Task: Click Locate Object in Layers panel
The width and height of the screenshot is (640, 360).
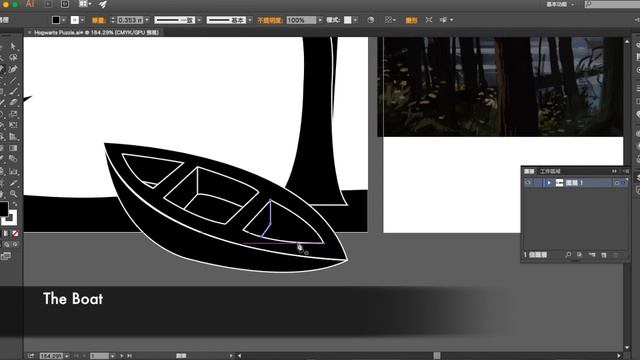Action: click(x=568, y=255)
